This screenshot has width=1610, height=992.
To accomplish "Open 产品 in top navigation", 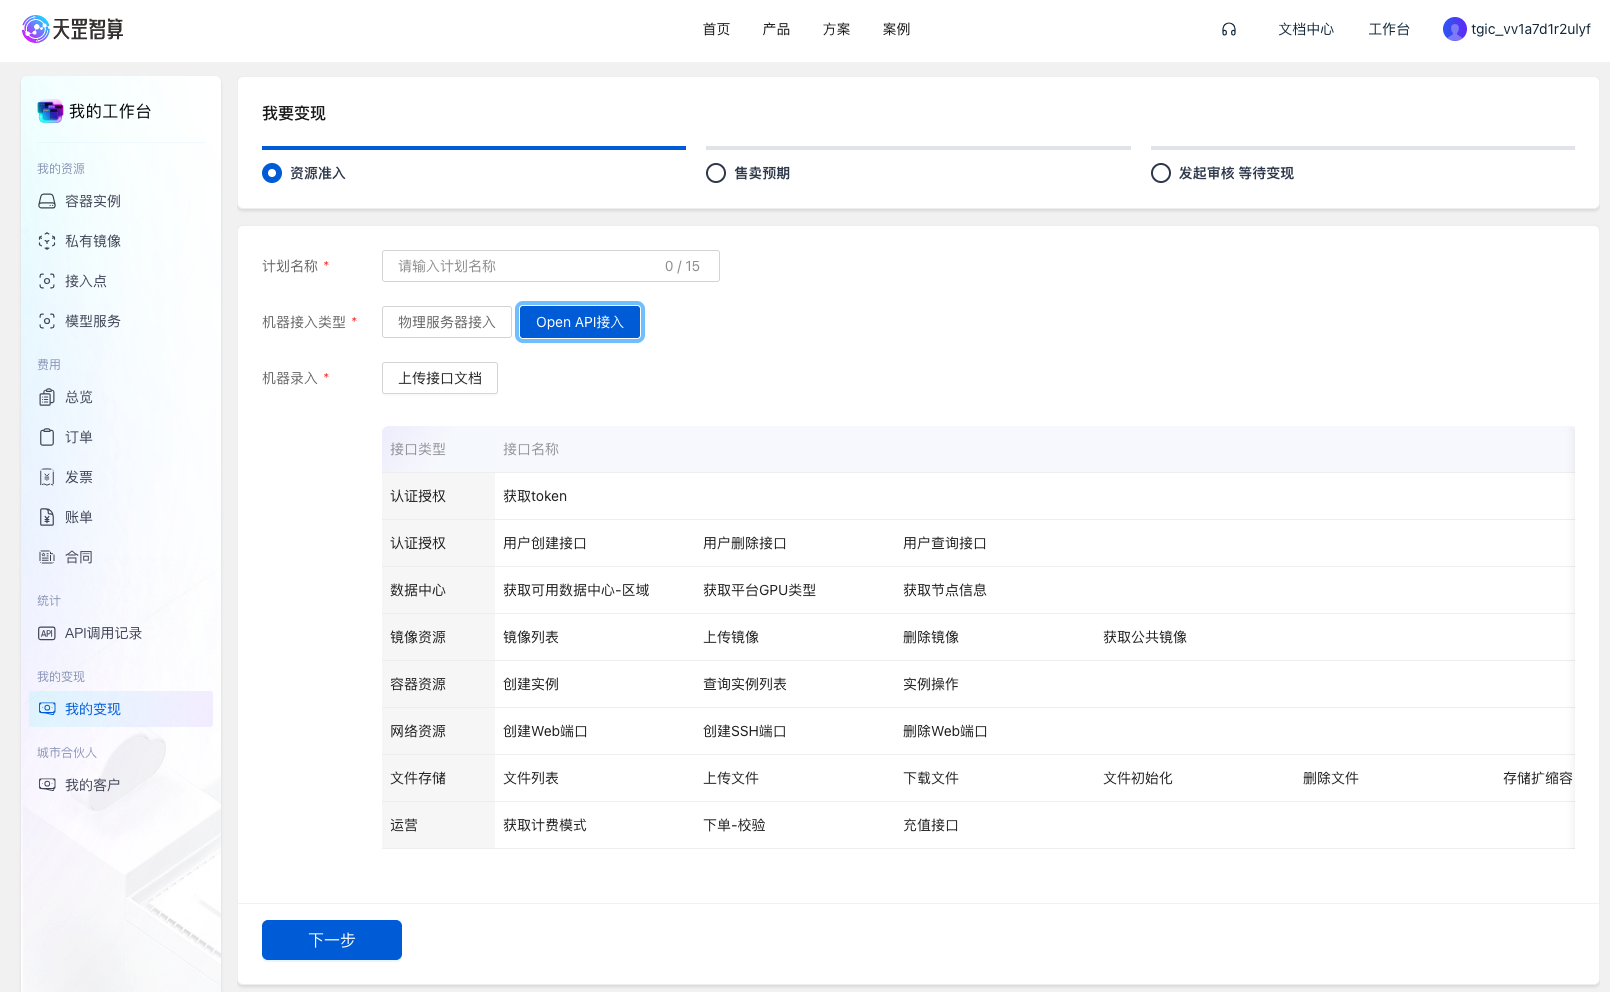I will coord(777,29).
